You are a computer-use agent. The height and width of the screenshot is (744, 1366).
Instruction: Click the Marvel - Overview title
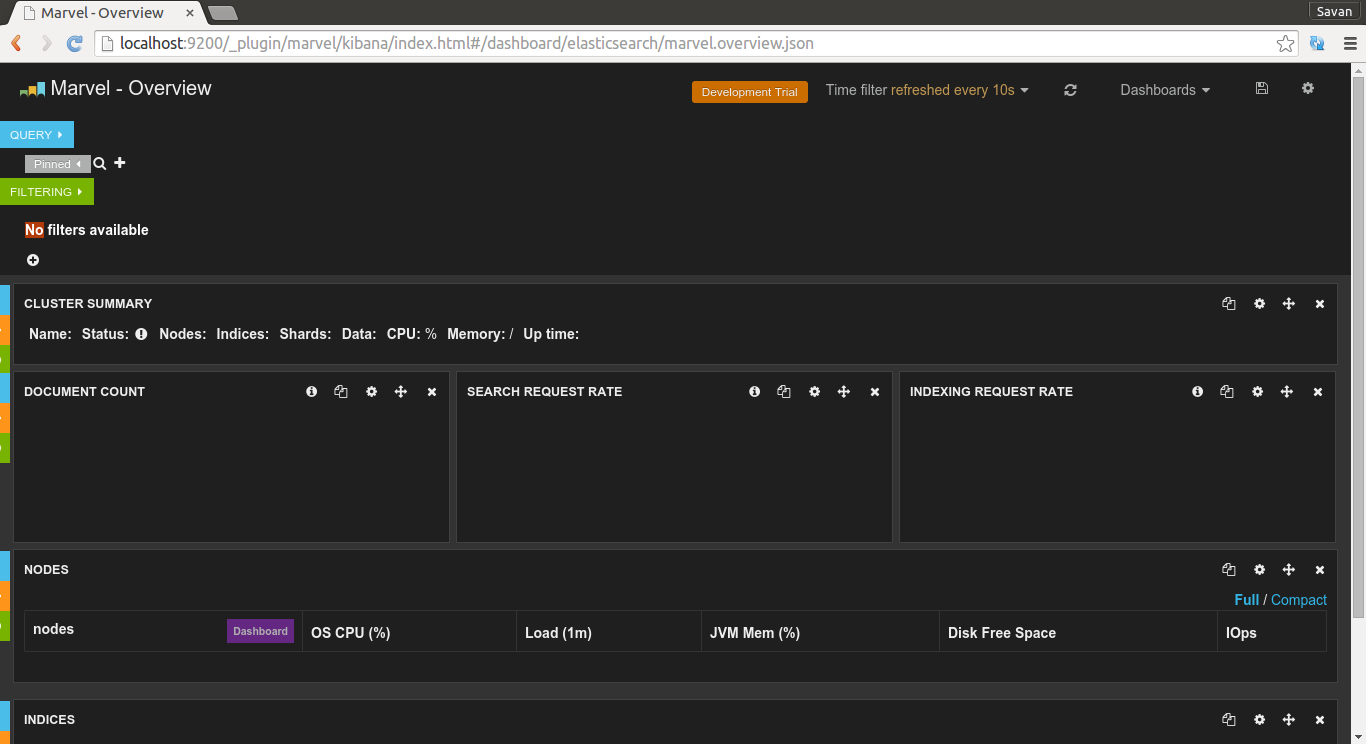131,88
